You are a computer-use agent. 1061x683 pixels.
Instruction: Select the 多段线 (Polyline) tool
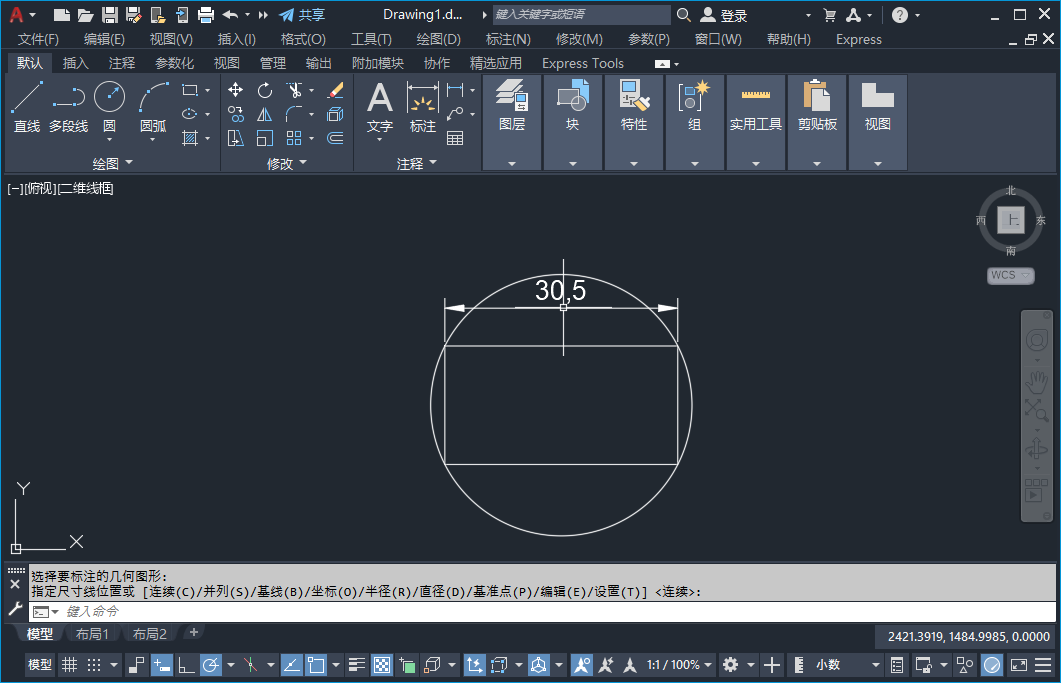pos(68,107)
